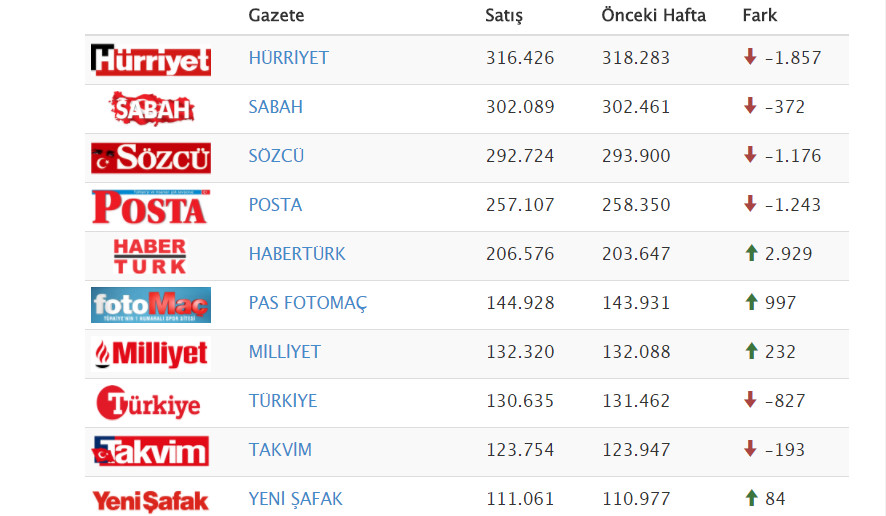
Task: Click the Yeni Şafak logo
Action: point(151,500)
